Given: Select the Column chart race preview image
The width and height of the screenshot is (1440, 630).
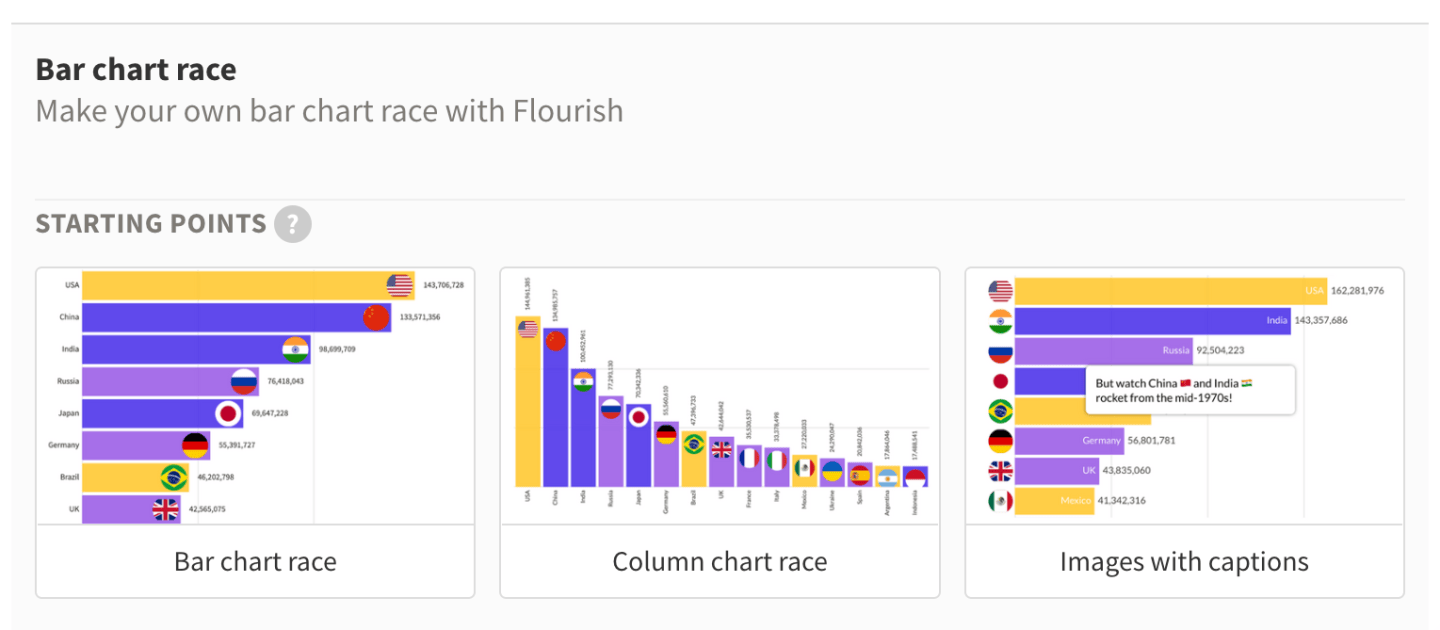Looking at the screenshot, I should coord(720,396).
